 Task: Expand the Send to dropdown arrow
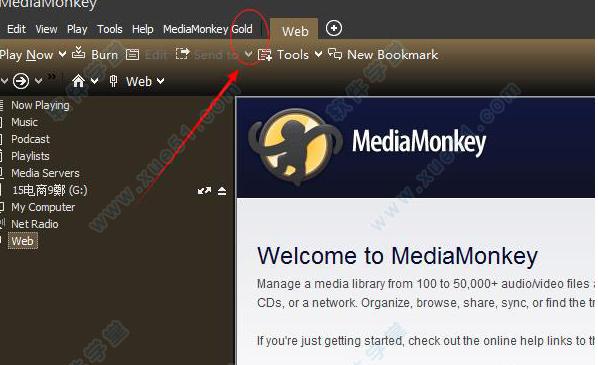click(248, 55)
